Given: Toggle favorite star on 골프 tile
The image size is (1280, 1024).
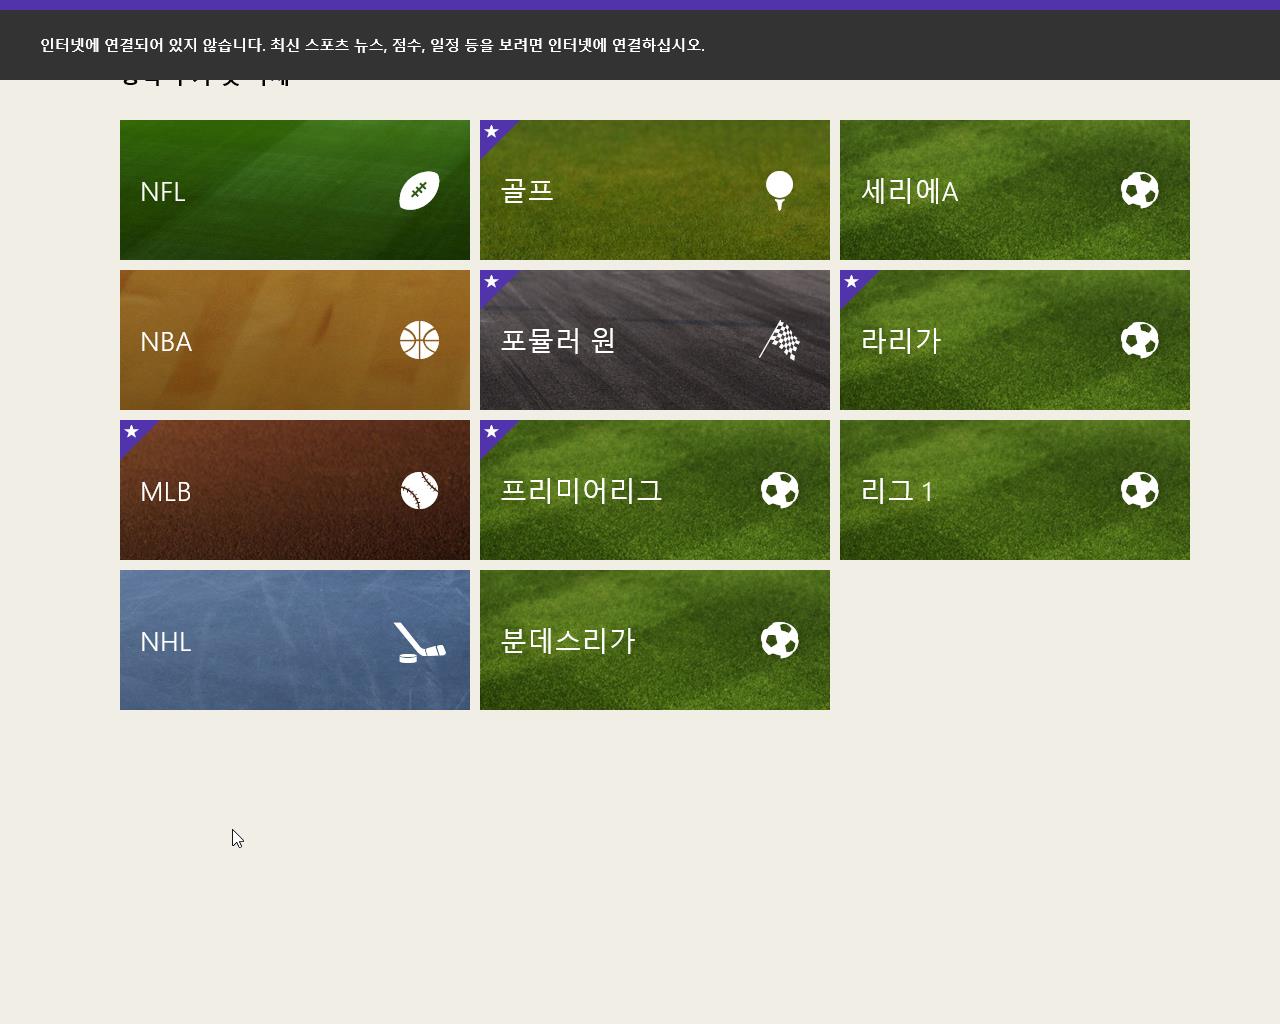Looking at the screenshot, I should click(491, 131).
